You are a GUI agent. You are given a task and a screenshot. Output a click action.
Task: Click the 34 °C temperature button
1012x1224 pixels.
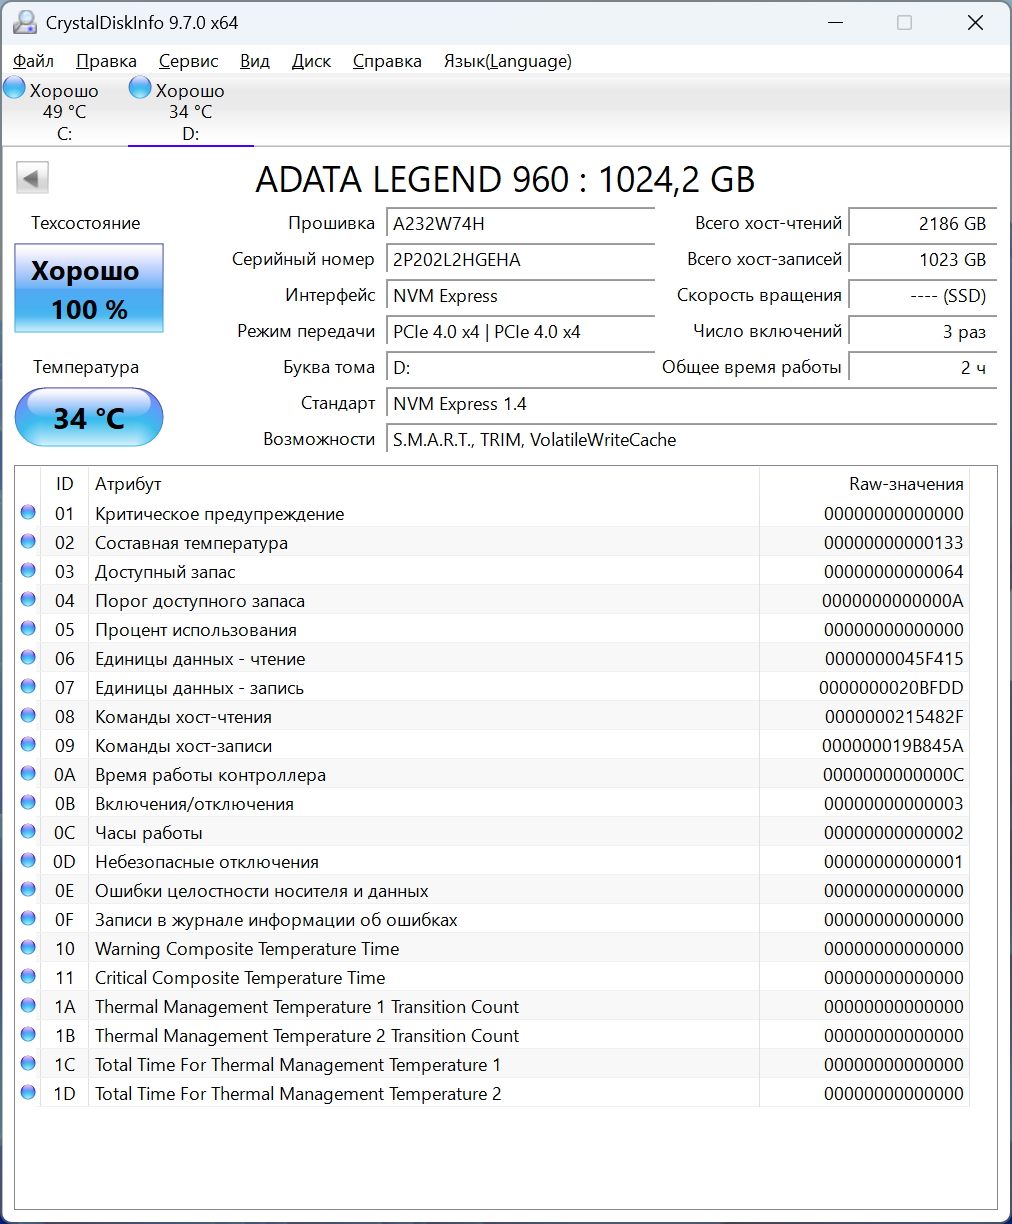89,417
